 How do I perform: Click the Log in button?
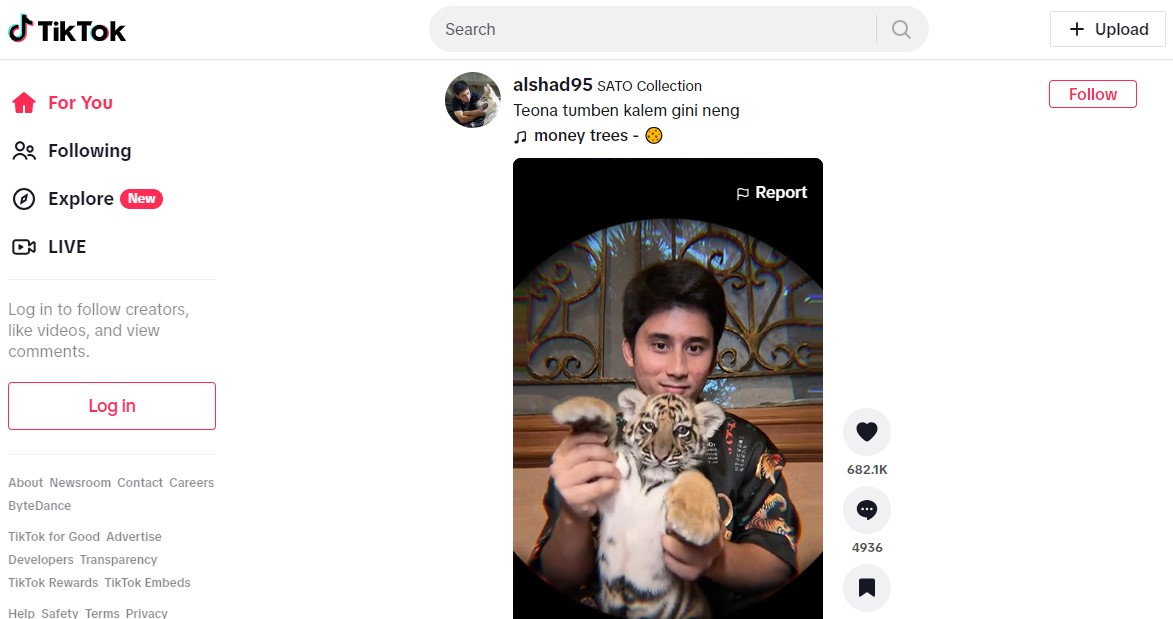[111, 406]
